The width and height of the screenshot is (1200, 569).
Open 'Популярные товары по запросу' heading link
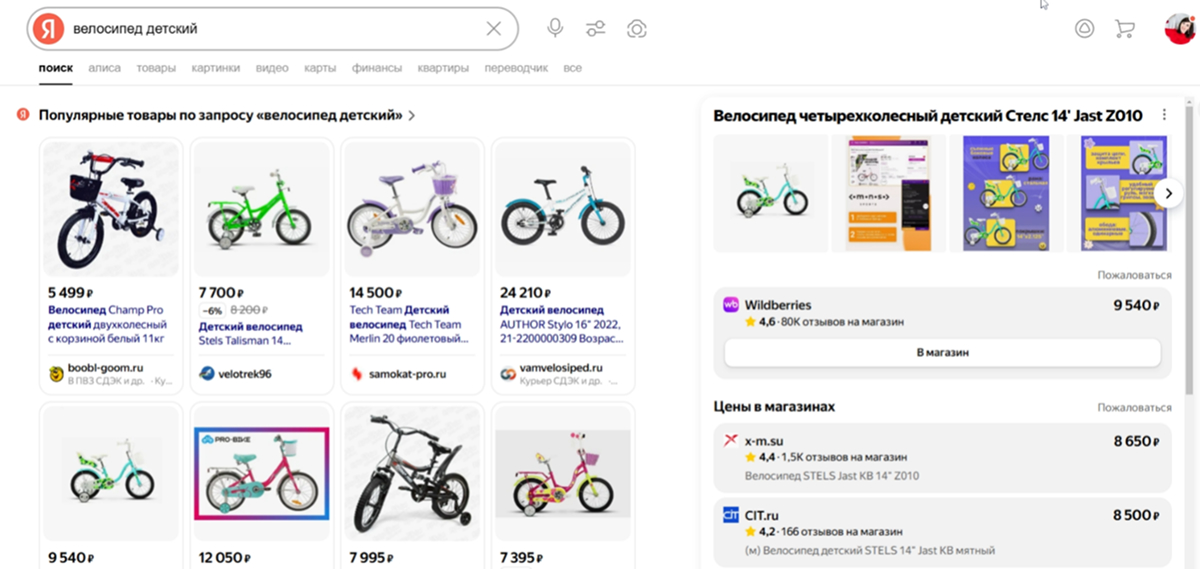221,116
